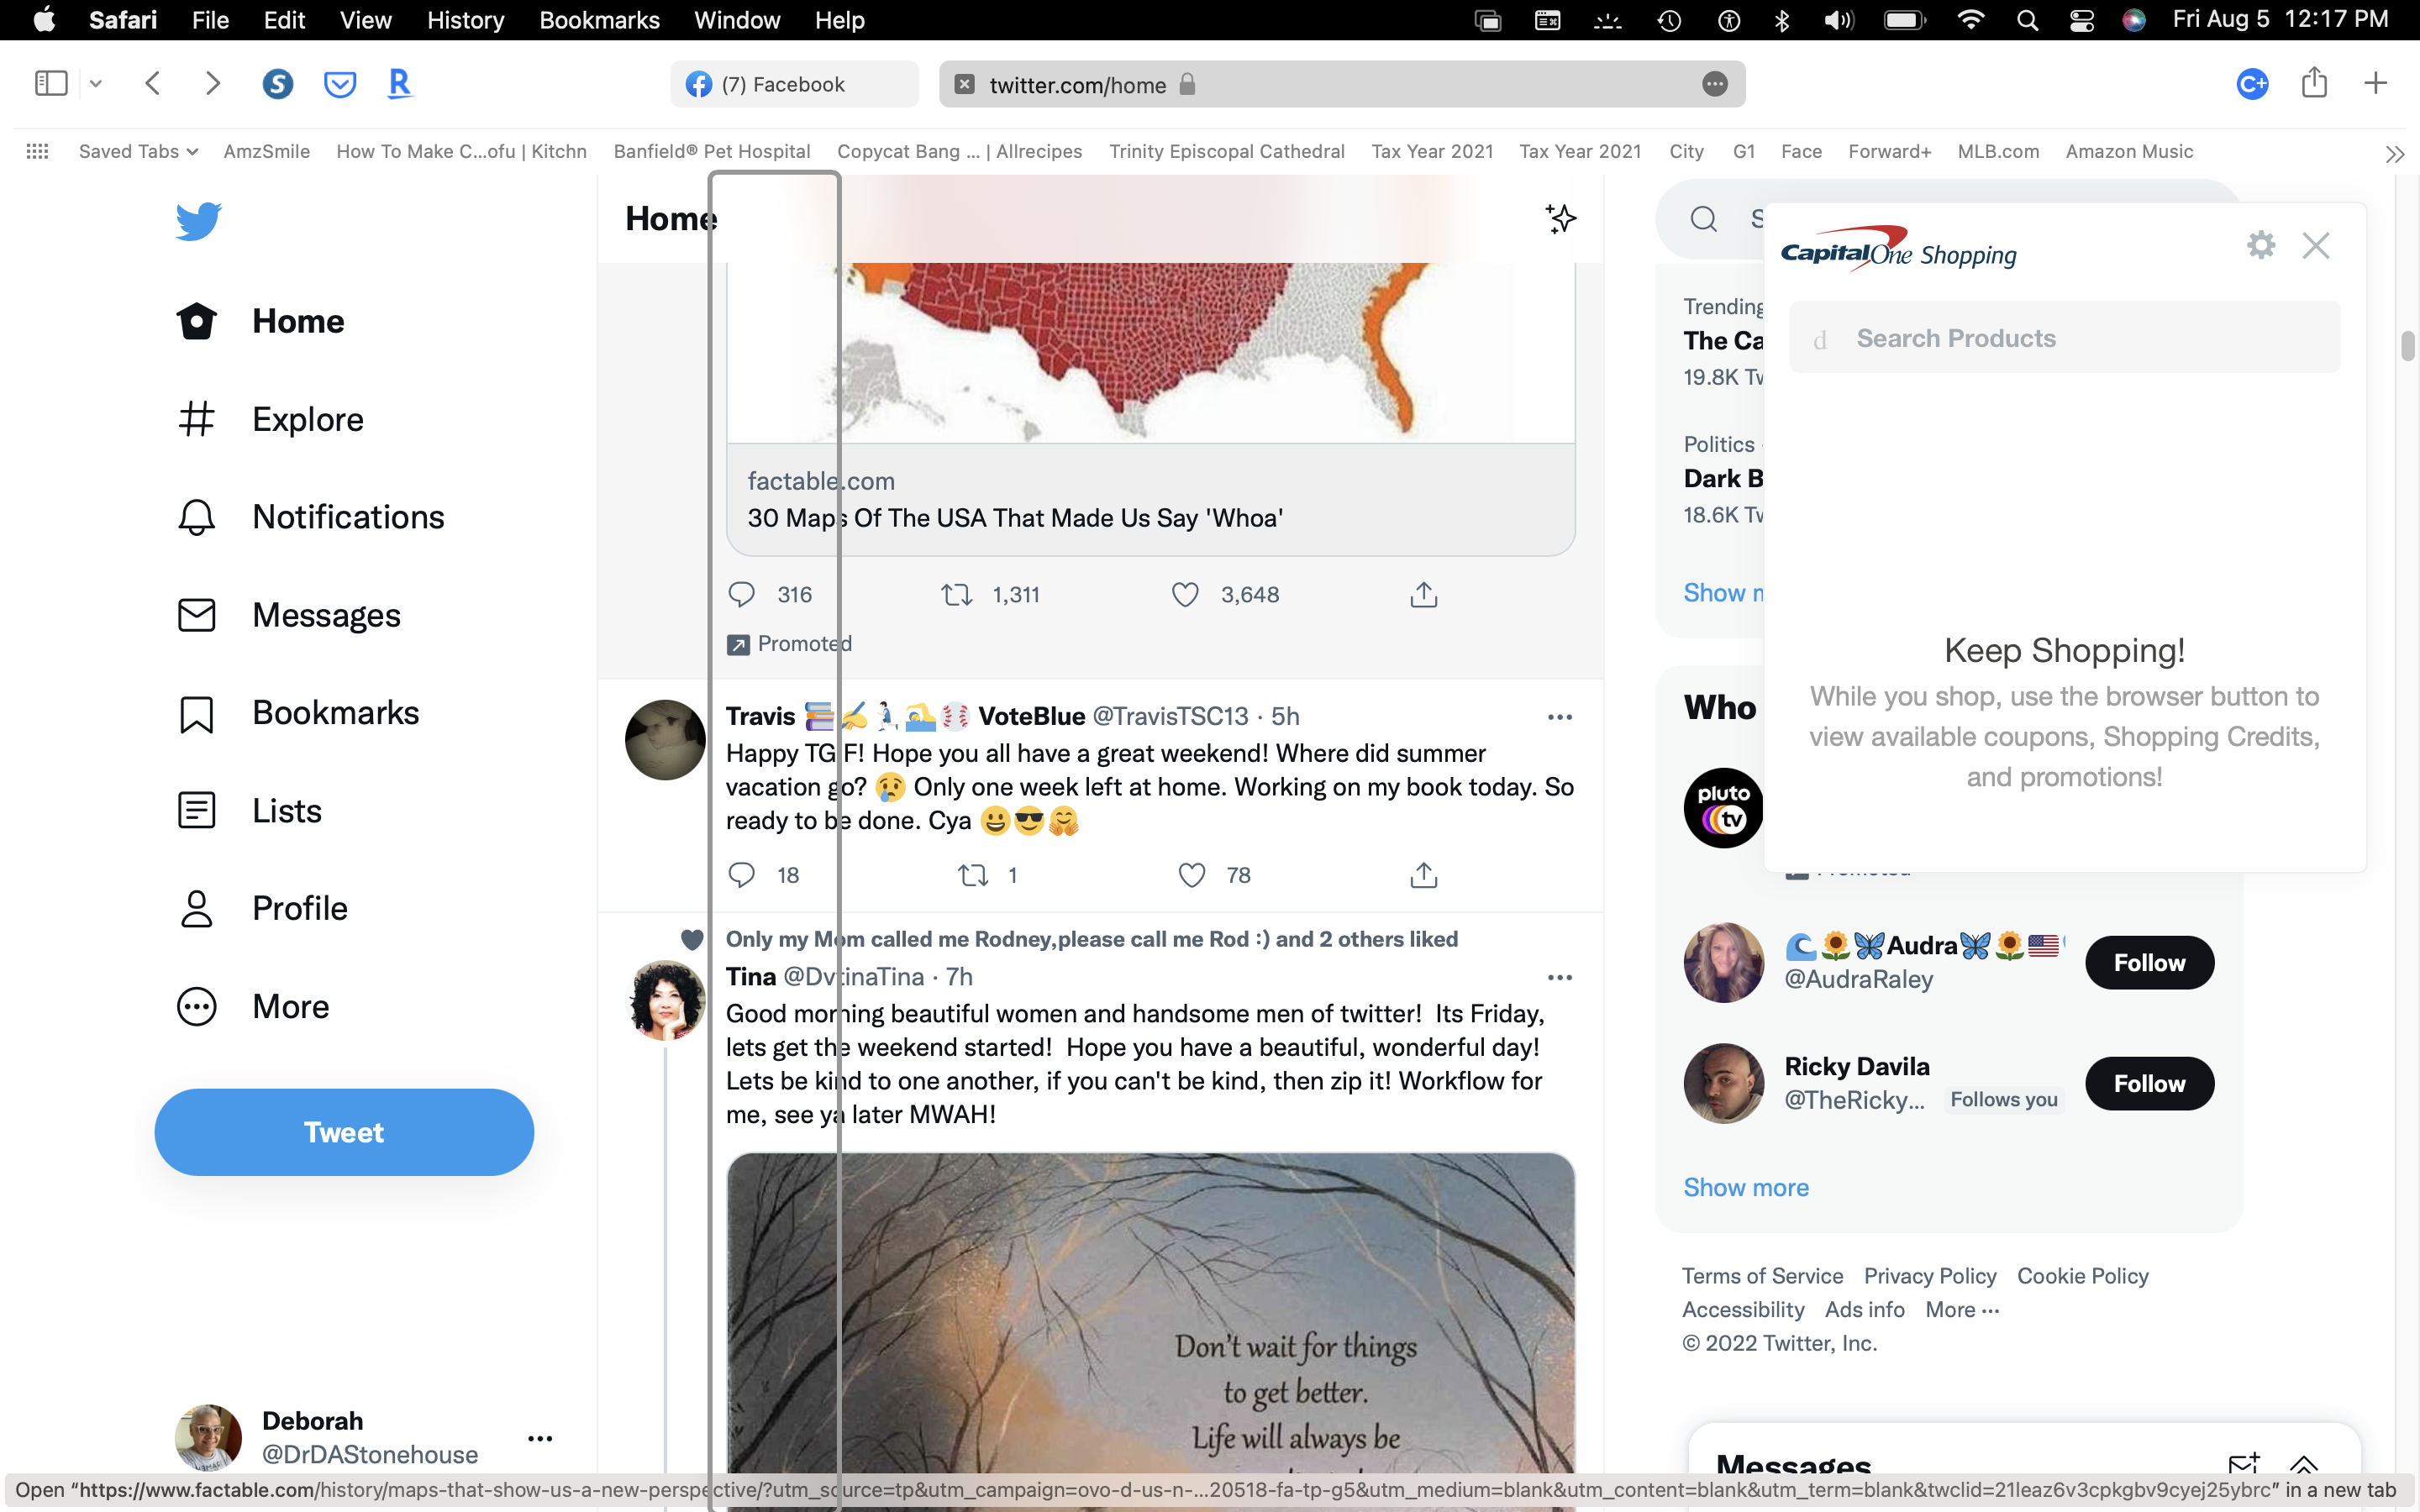Click the page vertical scrollbar thumb
Image resolution: width=2420 pixels, height=1512 pixels.
[x=2407, y=345]
